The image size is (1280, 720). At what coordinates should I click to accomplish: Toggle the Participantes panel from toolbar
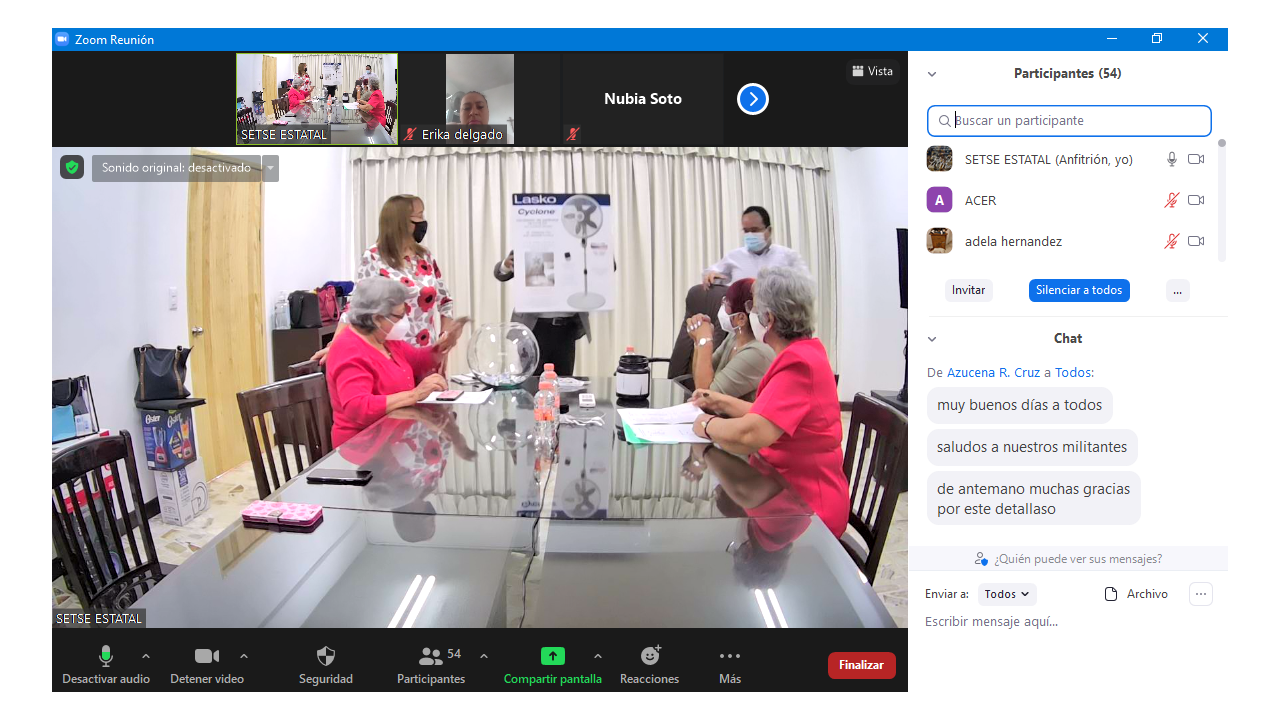tap(431, 664)
